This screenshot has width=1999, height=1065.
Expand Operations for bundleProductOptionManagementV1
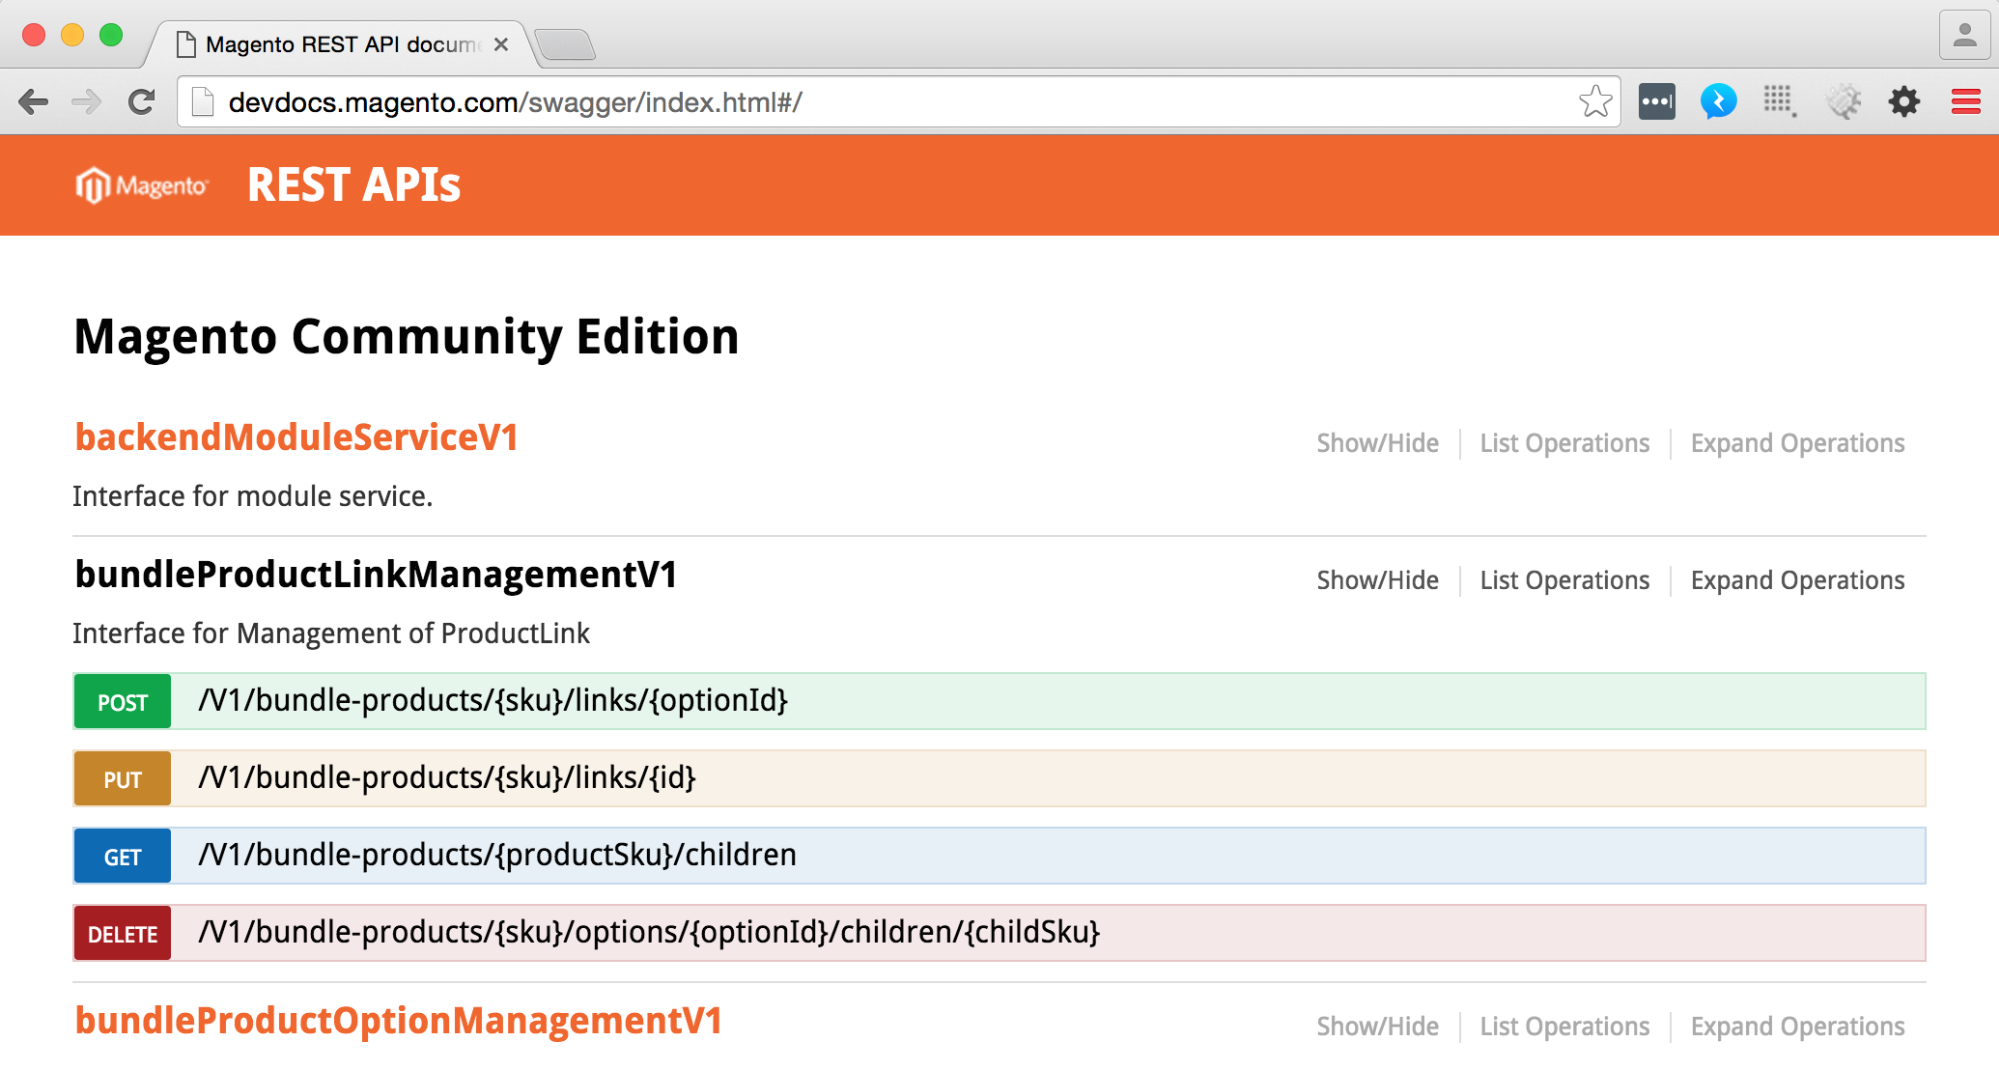[1797, 1026]
